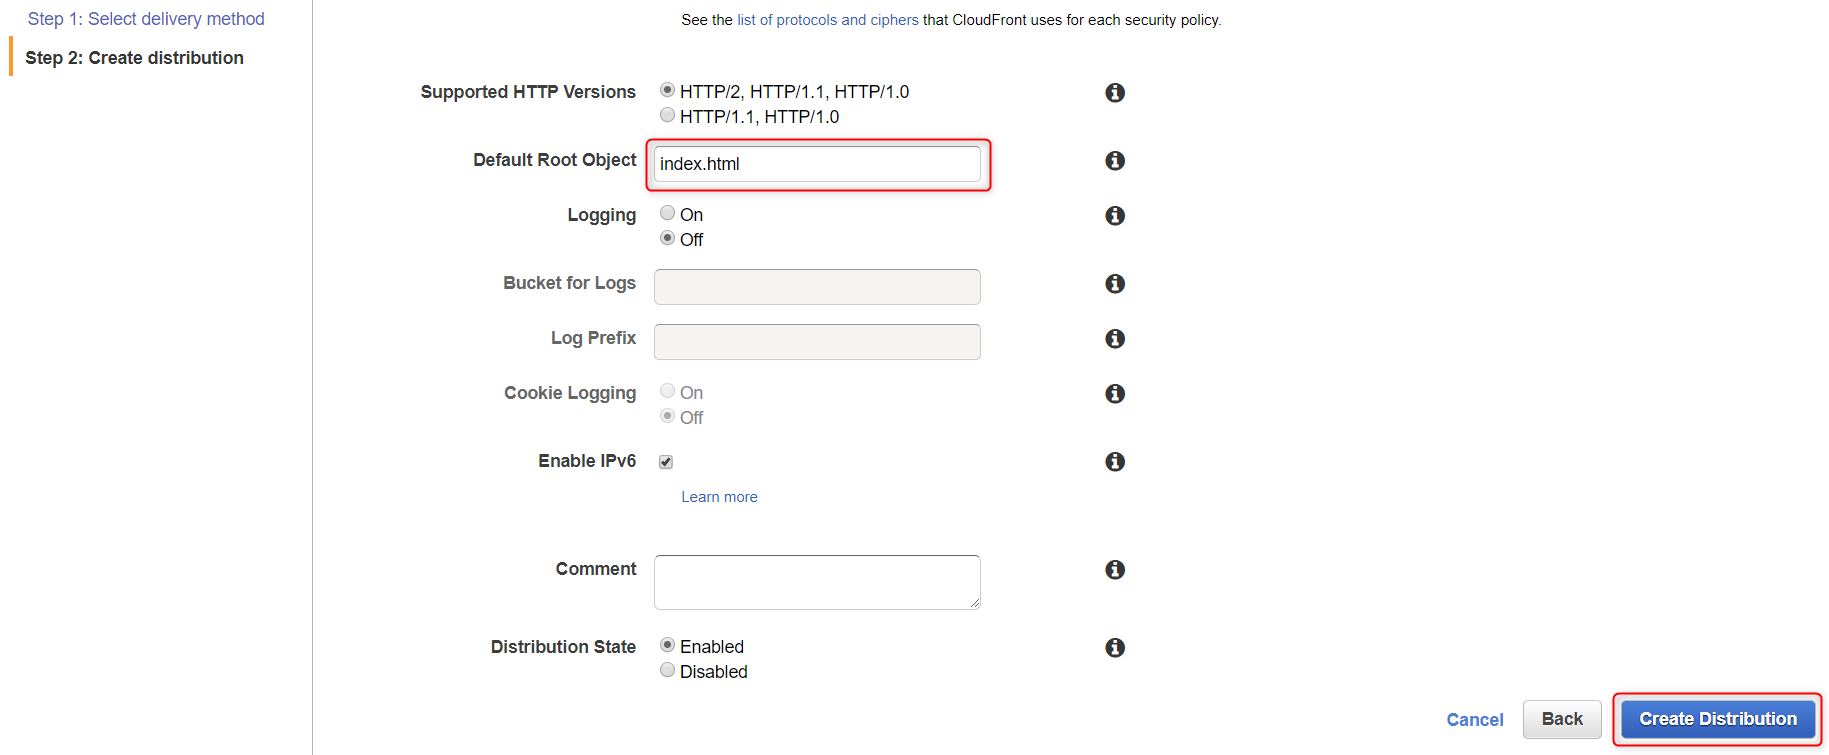Select Cookie Logging On radio
Image resolution: width=1829 pixels, height=755 pixels.
pos(667,391)
